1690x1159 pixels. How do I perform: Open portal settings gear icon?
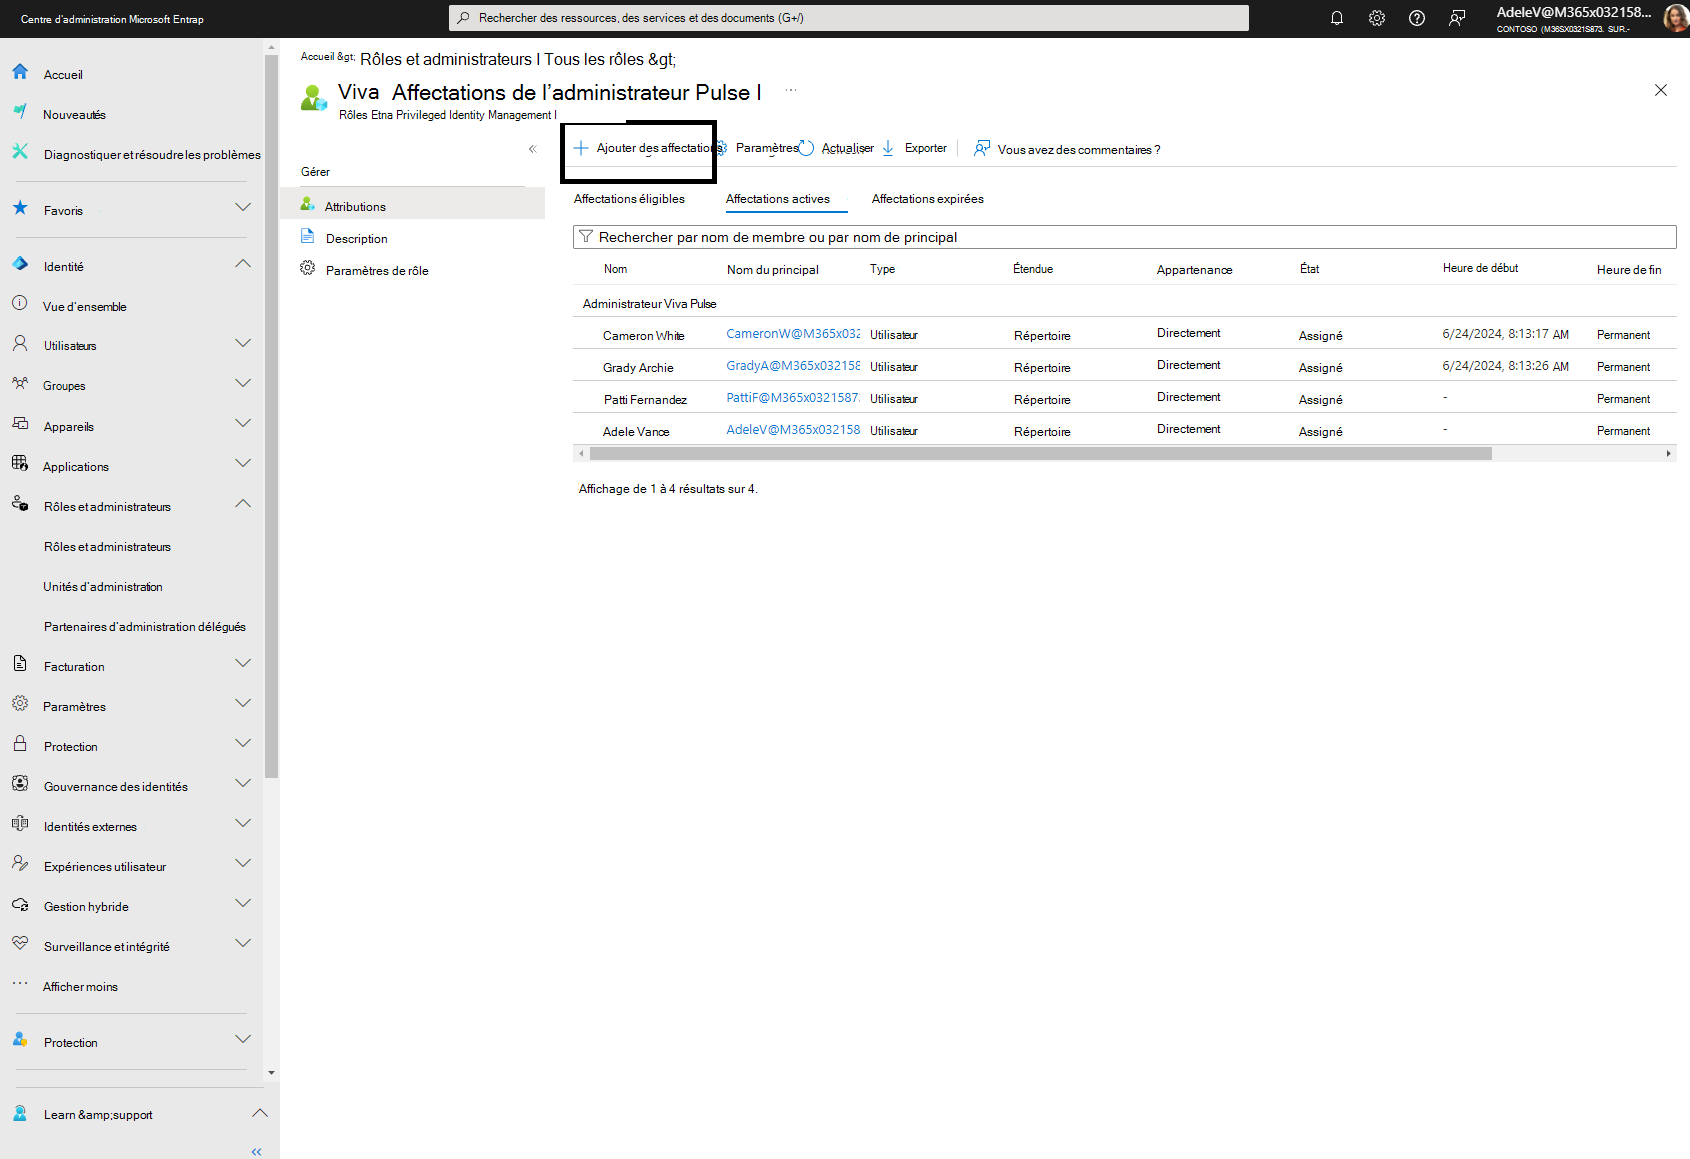[x=1377, y=18]
